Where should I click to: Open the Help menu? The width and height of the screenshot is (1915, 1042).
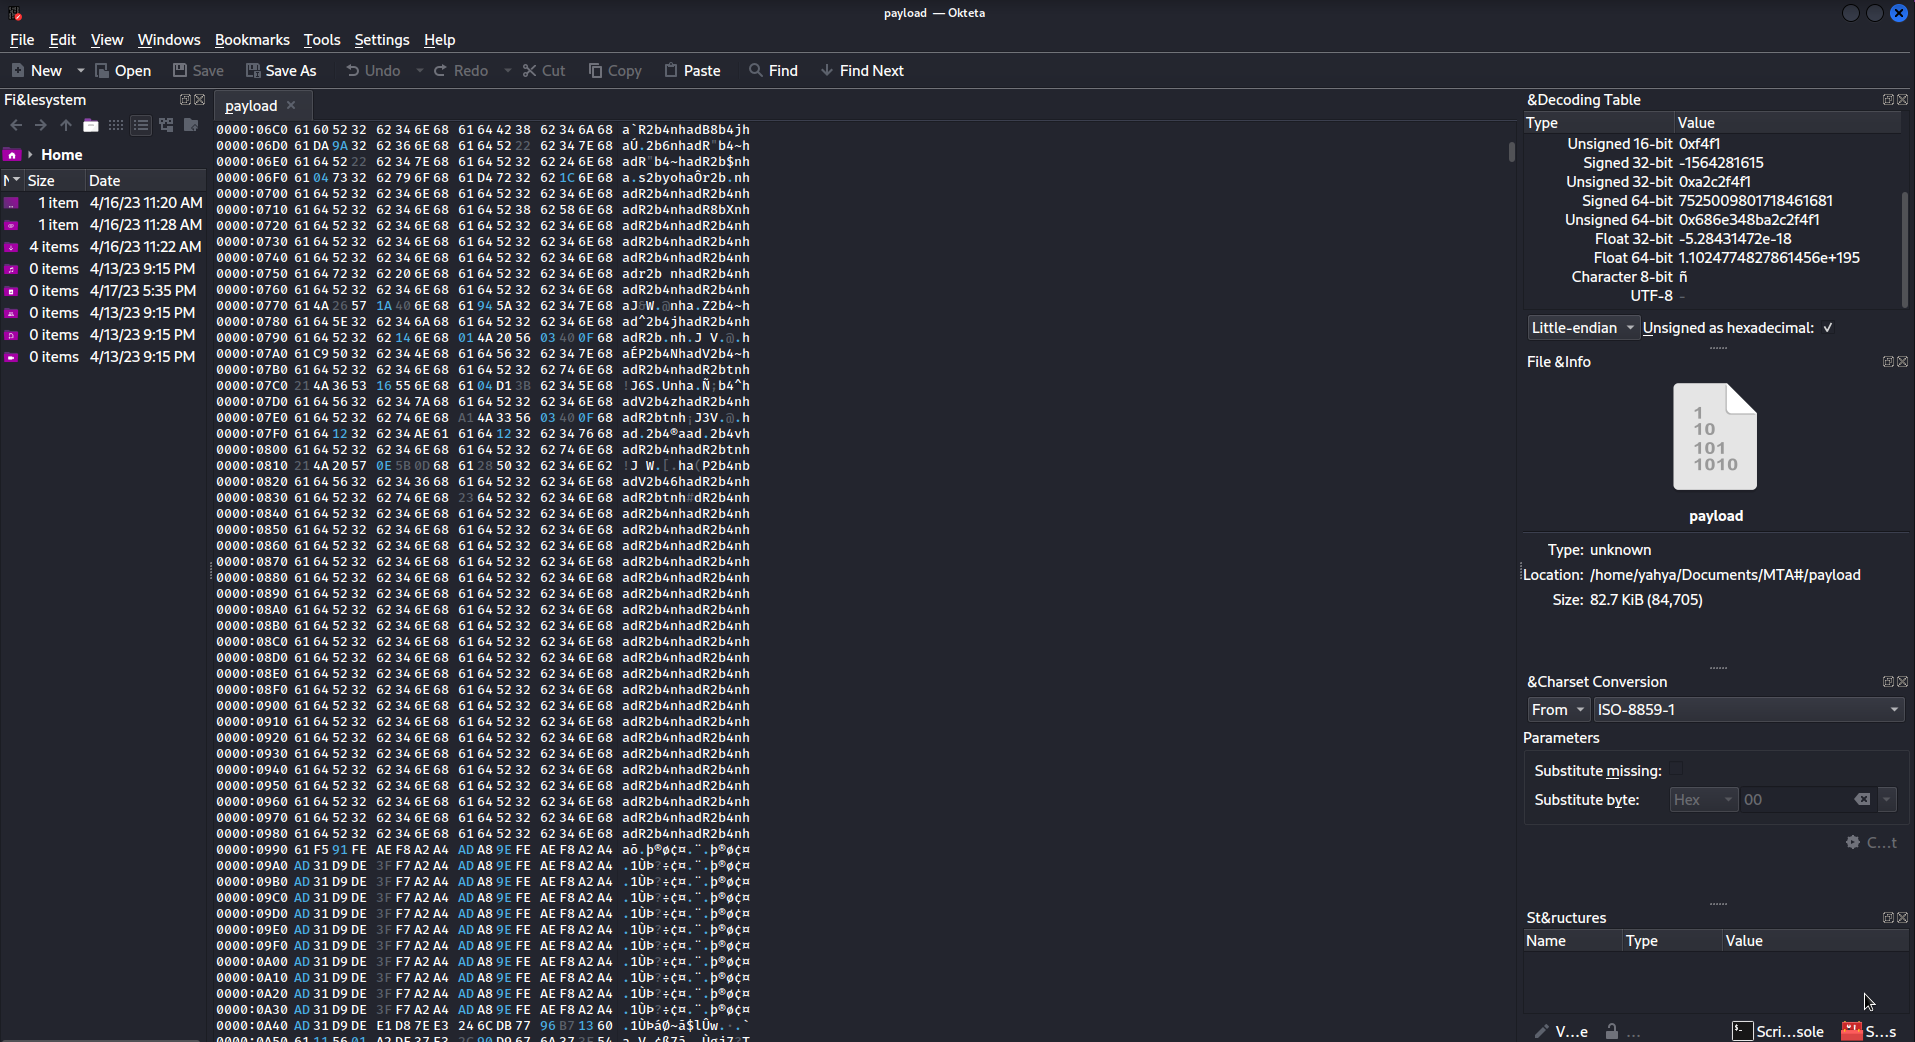point(440,40)
